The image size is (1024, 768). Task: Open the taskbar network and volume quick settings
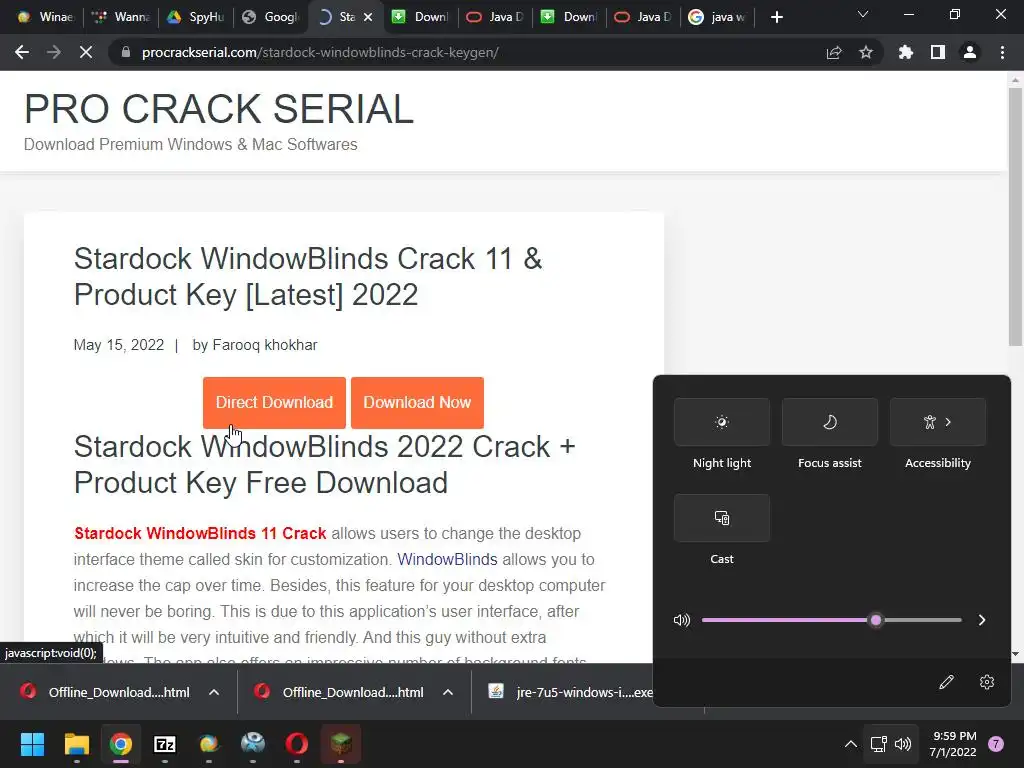tap(891, 744)
